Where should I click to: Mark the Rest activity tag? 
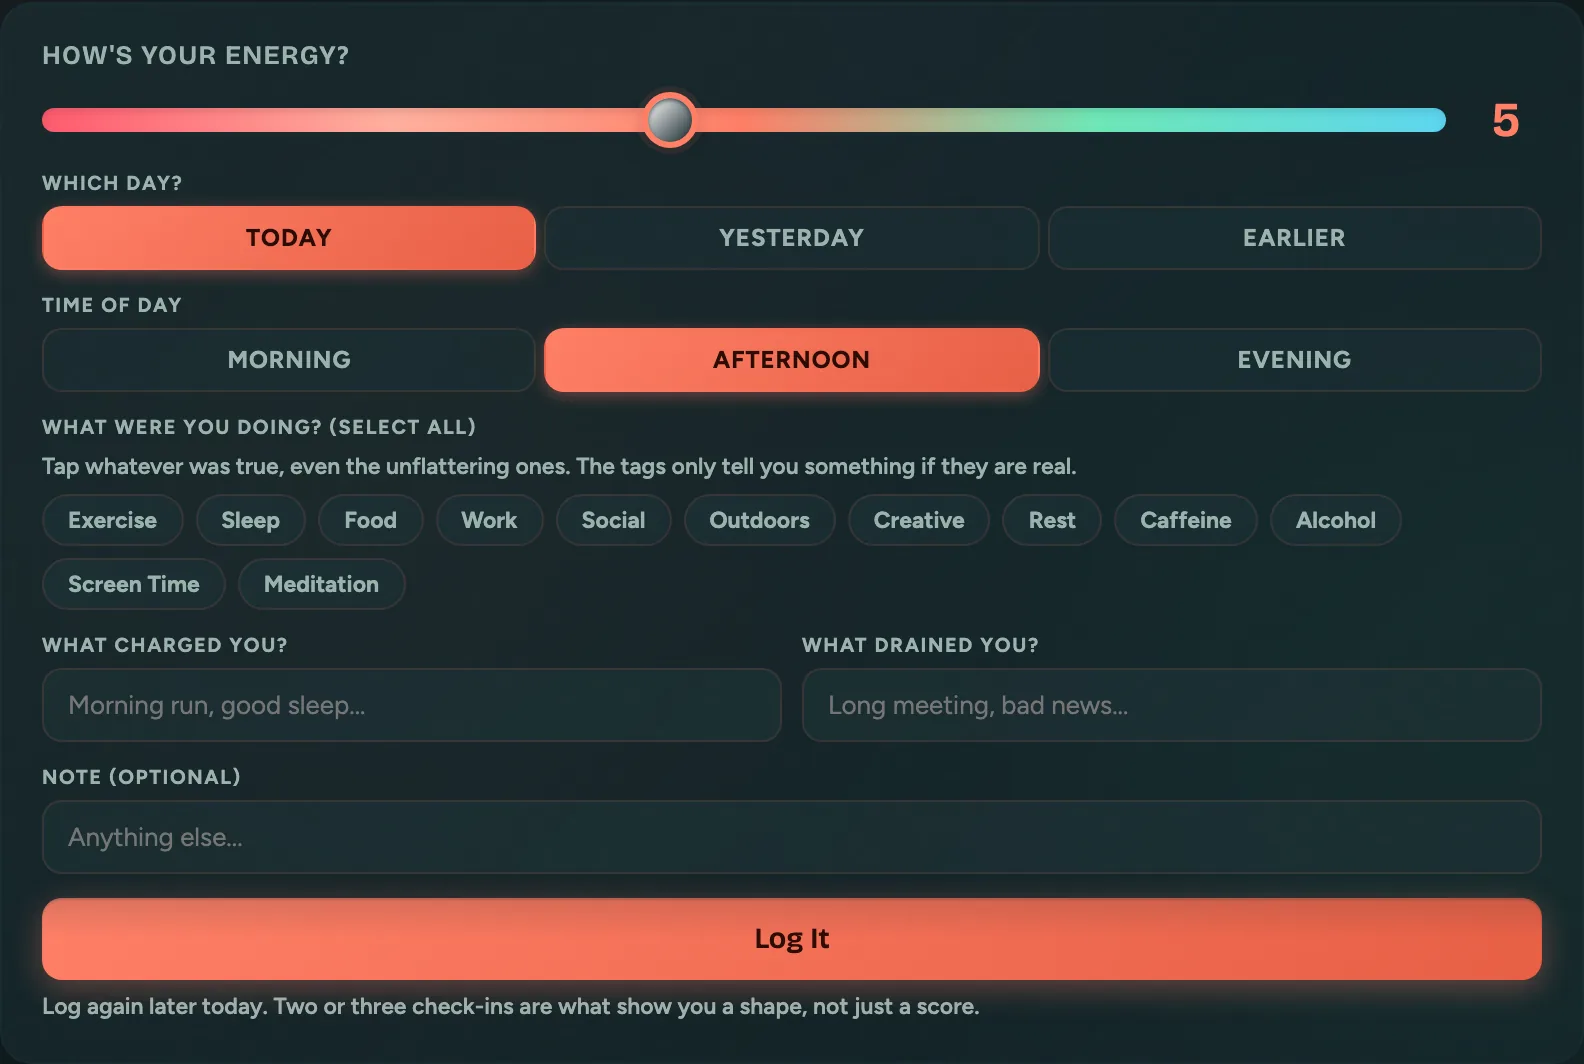[1052, 520]
